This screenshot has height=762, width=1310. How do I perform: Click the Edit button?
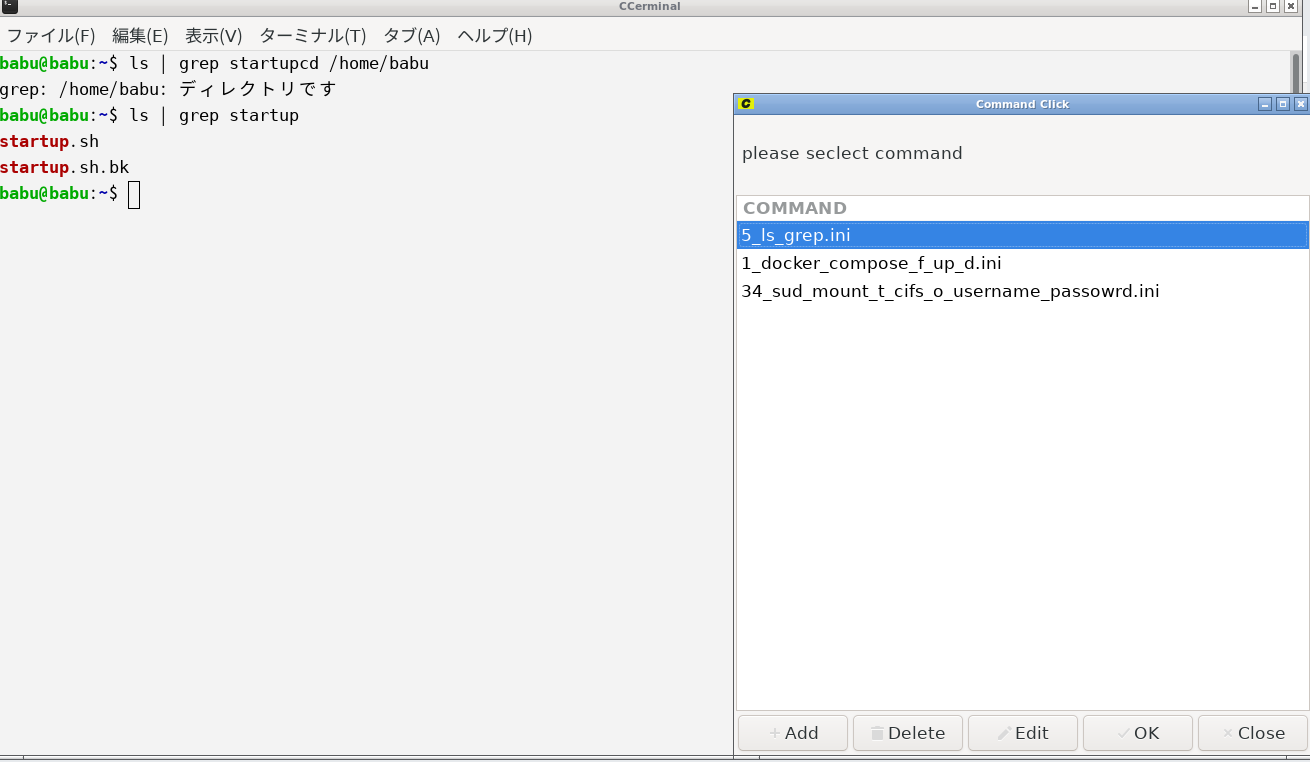click(x=1022, y=733)
